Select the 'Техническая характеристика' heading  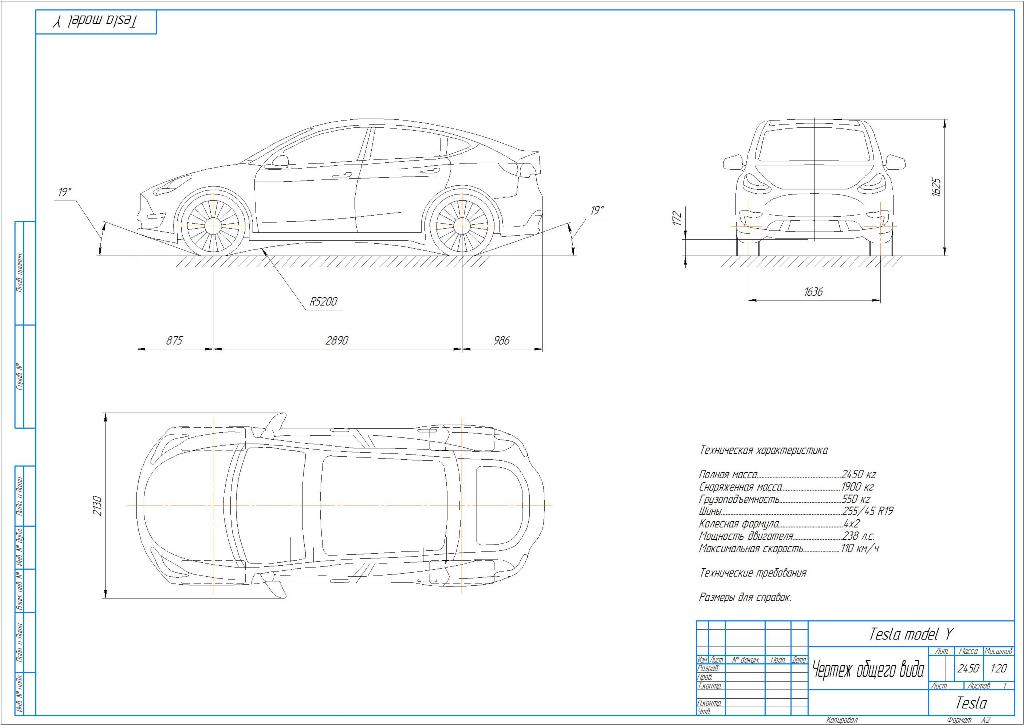763,450
